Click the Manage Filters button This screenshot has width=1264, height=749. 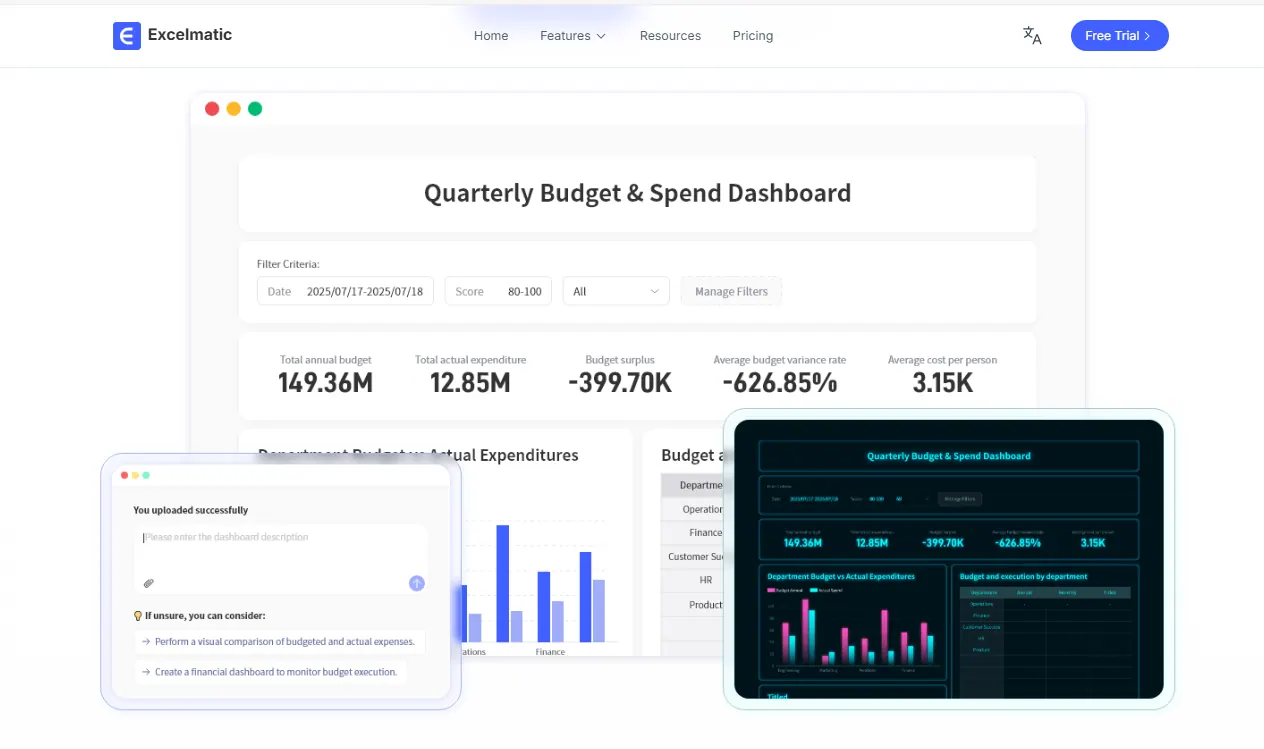pos(731,291)
